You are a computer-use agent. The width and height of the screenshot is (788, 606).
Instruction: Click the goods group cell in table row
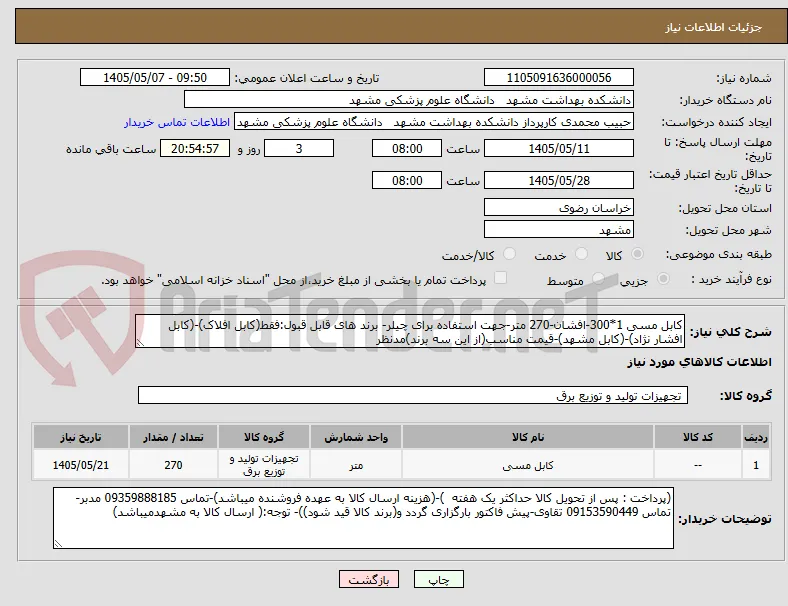point(264,465)
